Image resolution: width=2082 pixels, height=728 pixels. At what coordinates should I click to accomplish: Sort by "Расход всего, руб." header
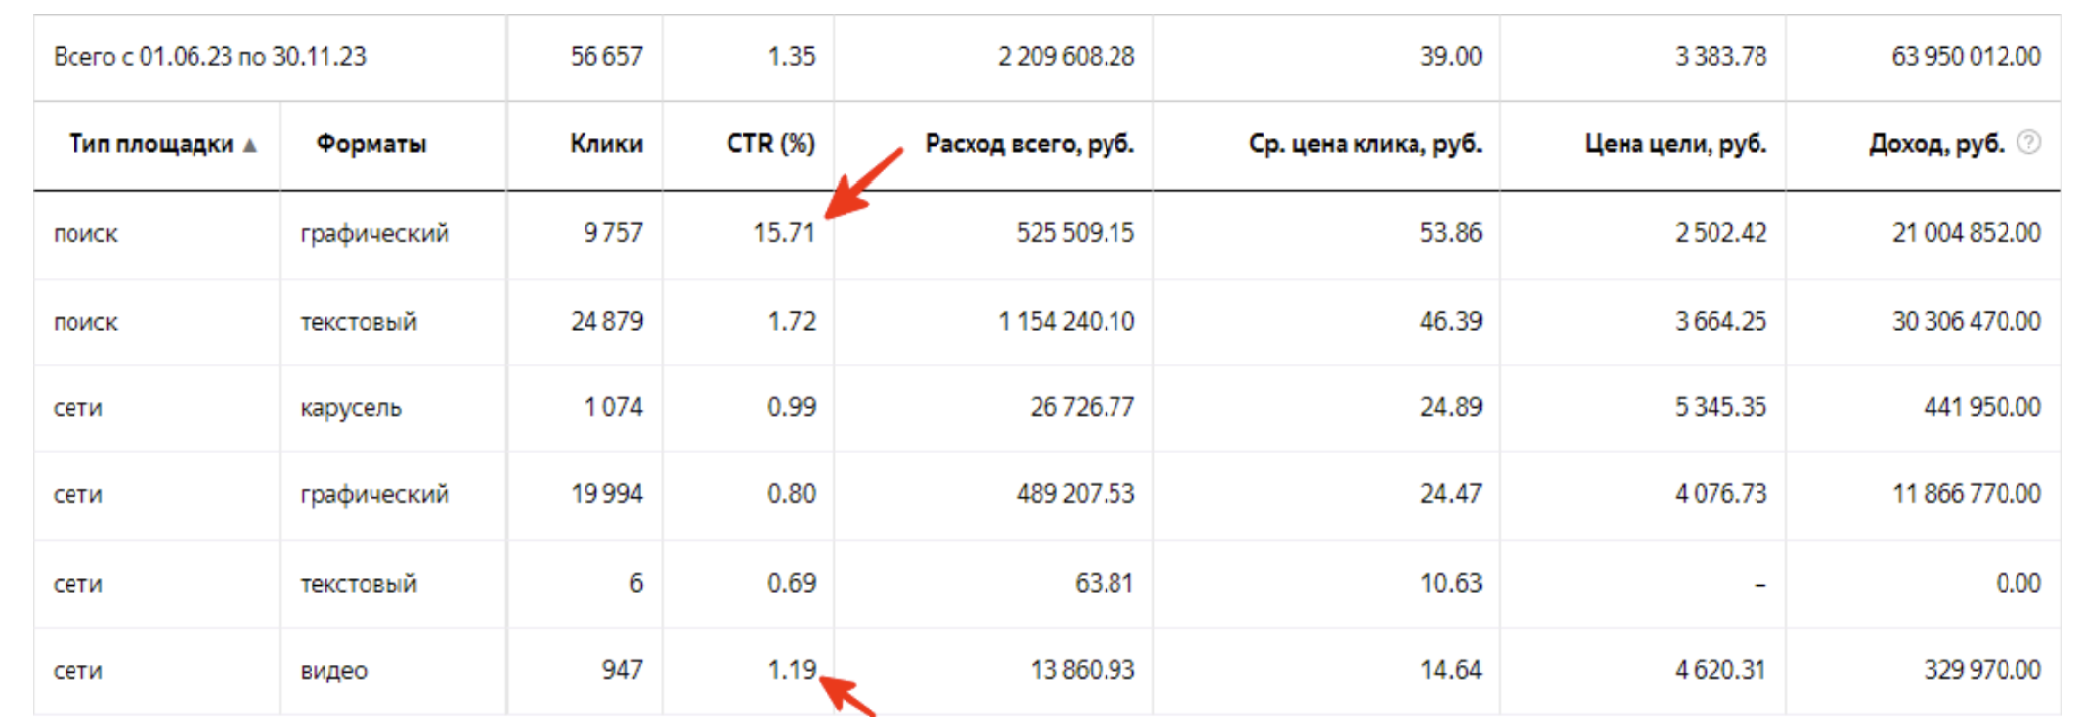point(1029,144)
